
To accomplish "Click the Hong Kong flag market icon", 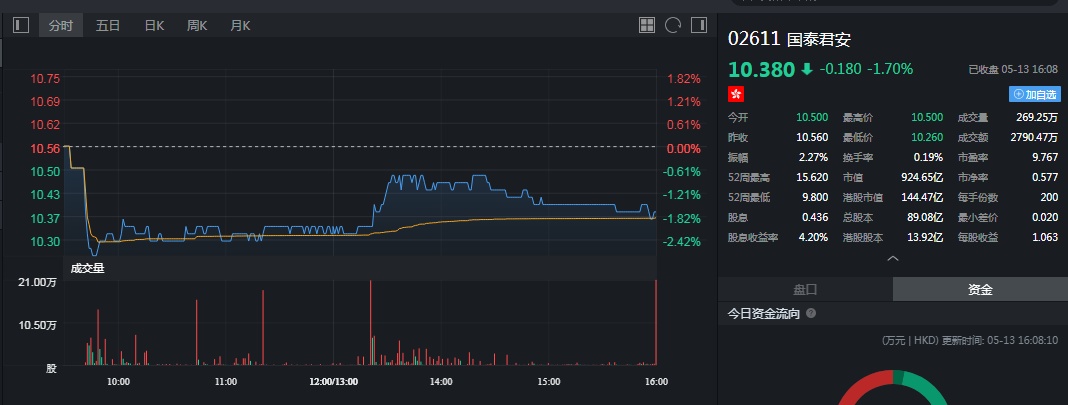I will tap(736, 94).
